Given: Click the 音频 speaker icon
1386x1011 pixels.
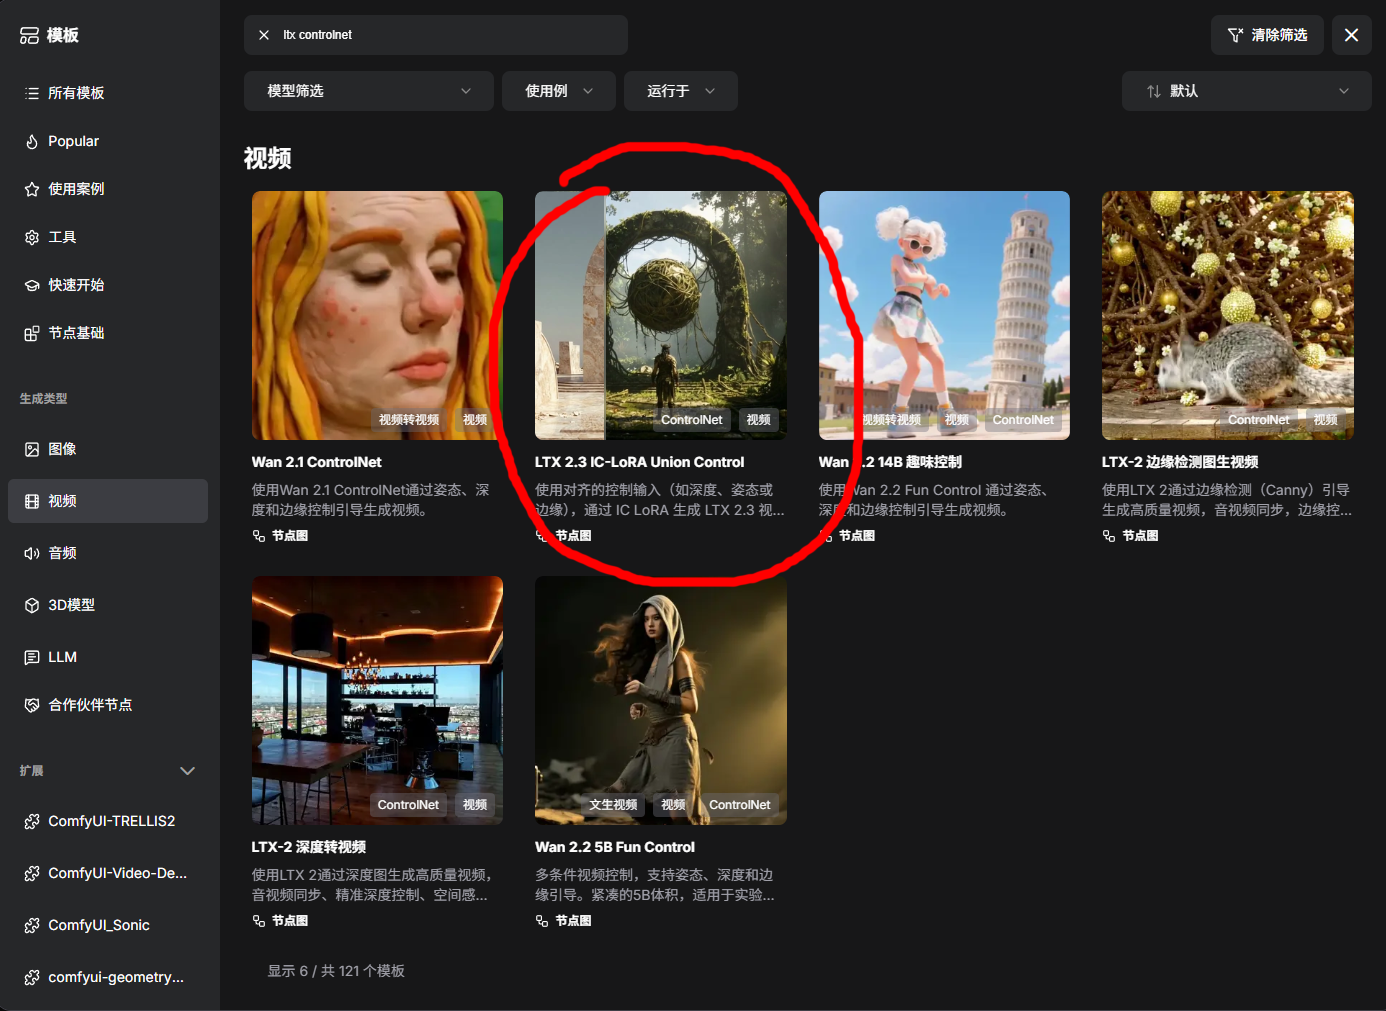Looking at the screenshot, I should click(32, 553).
